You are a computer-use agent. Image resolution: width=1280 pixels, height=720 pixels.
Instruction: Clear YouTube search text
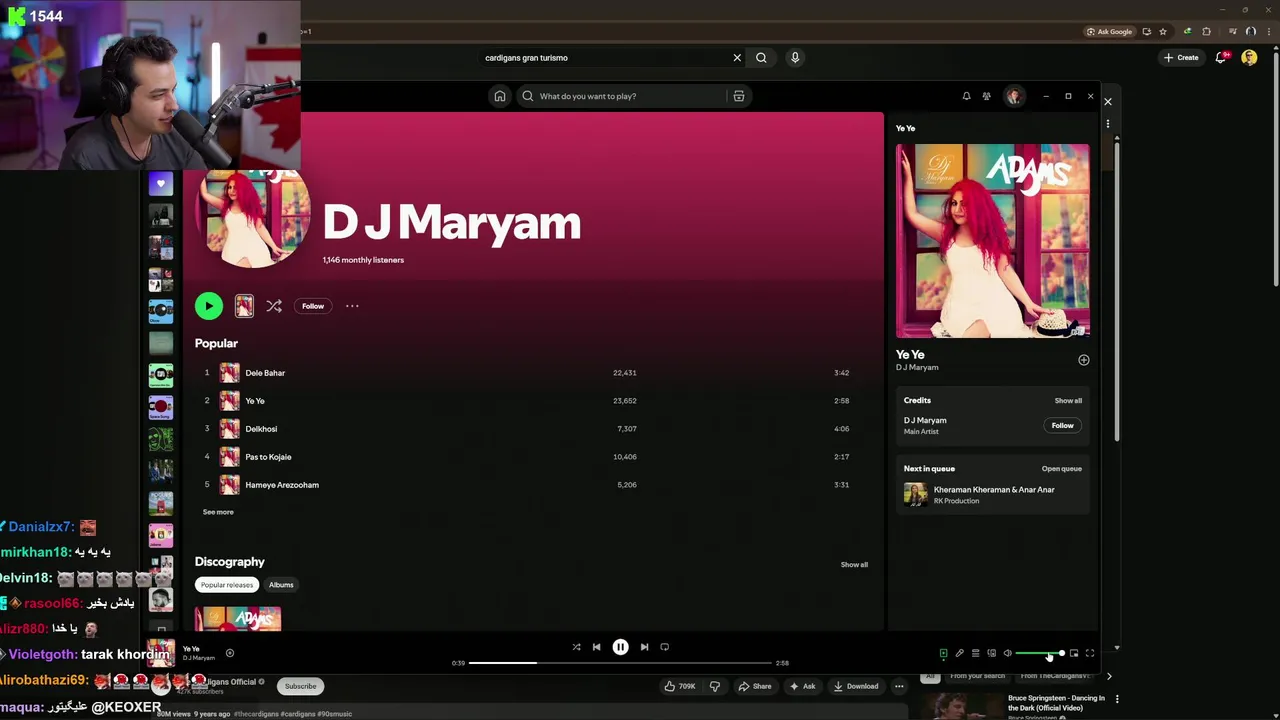(x=737, y=58)
